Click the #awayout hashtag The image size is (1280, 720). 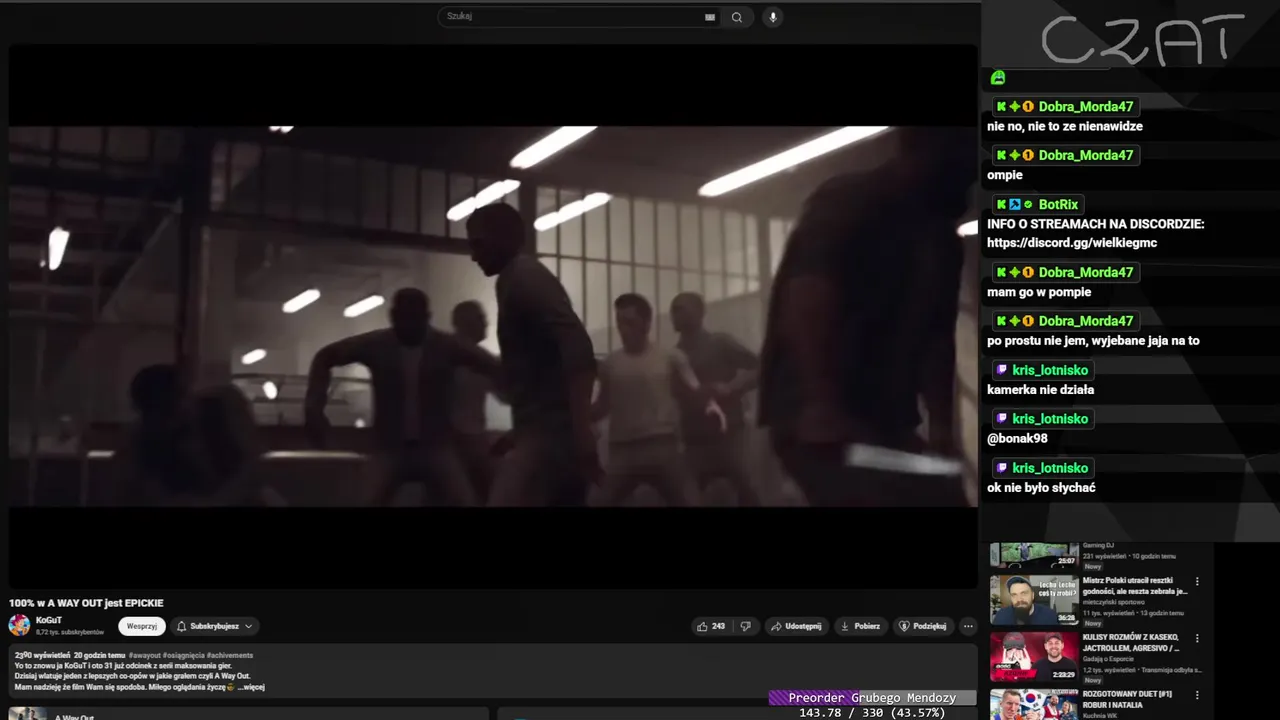[142, 655]
